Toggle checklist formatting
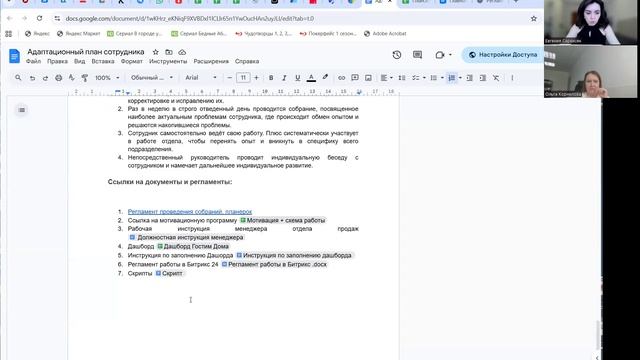Image resolution: width=640 pixels, height=360 pixels. pos(416,78)
